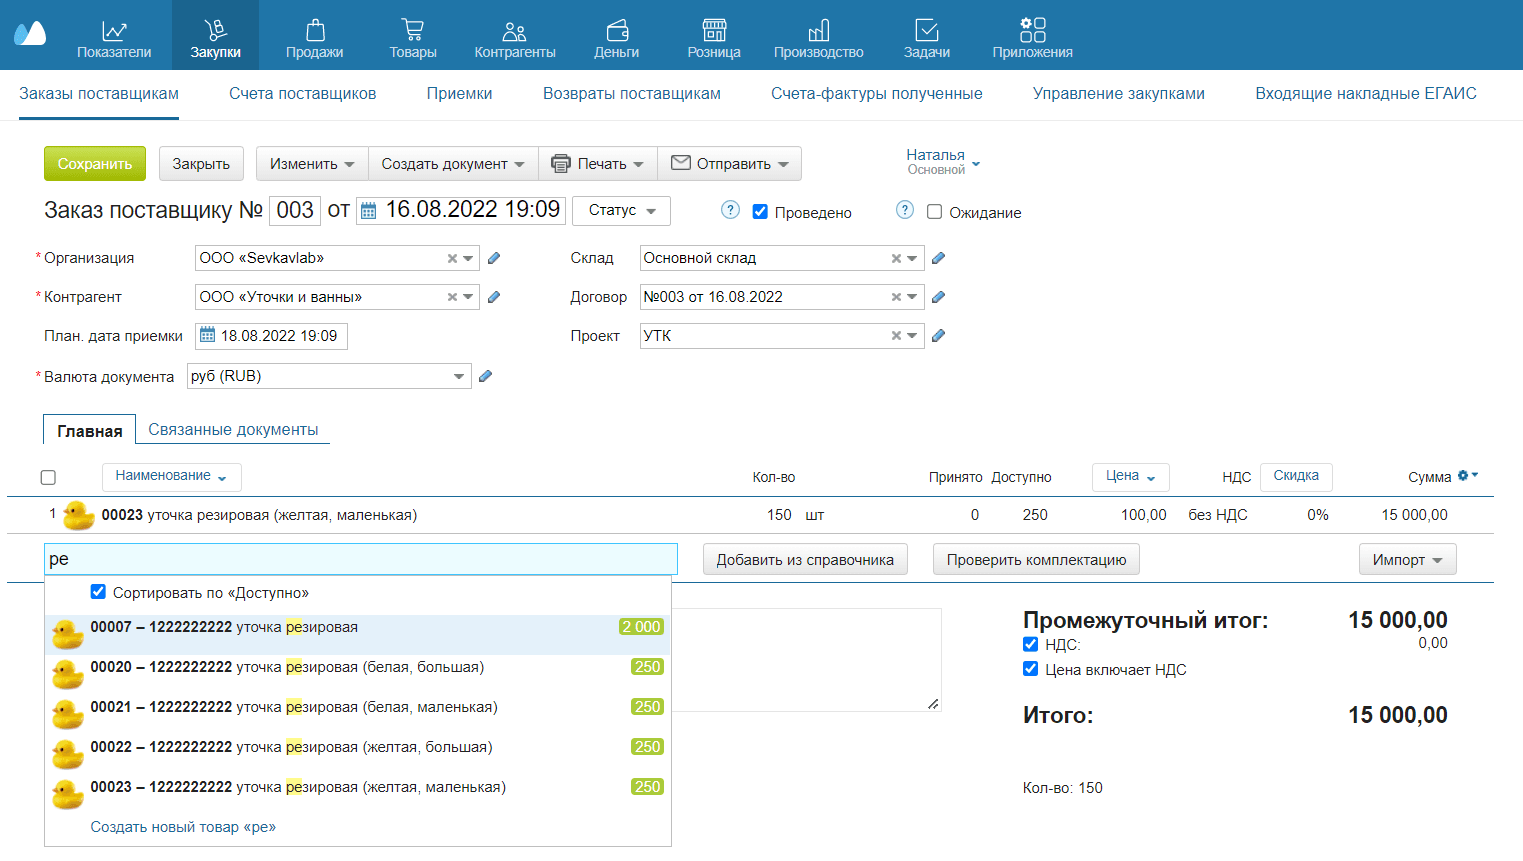Go to the Деньги wallet icon
This screenshot has height=861, width=1523.
pos(617,31)
